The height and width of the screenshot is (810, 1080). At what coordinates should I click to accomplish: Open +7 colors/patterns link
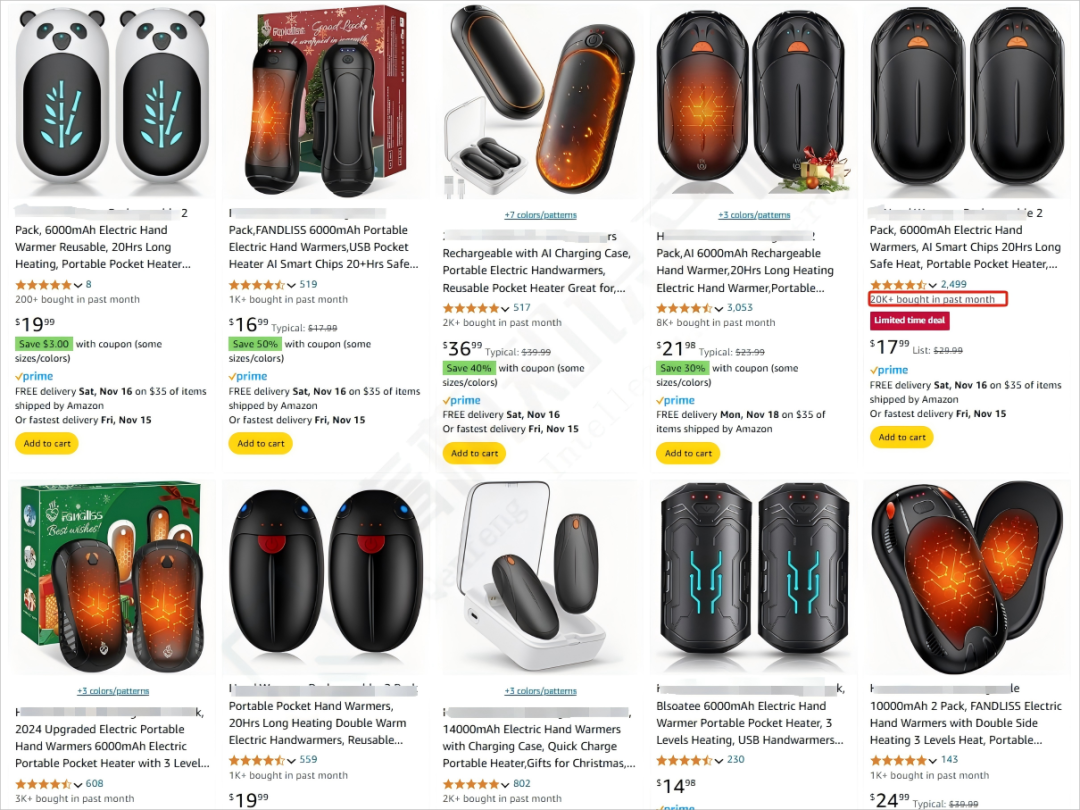point(541,215)
